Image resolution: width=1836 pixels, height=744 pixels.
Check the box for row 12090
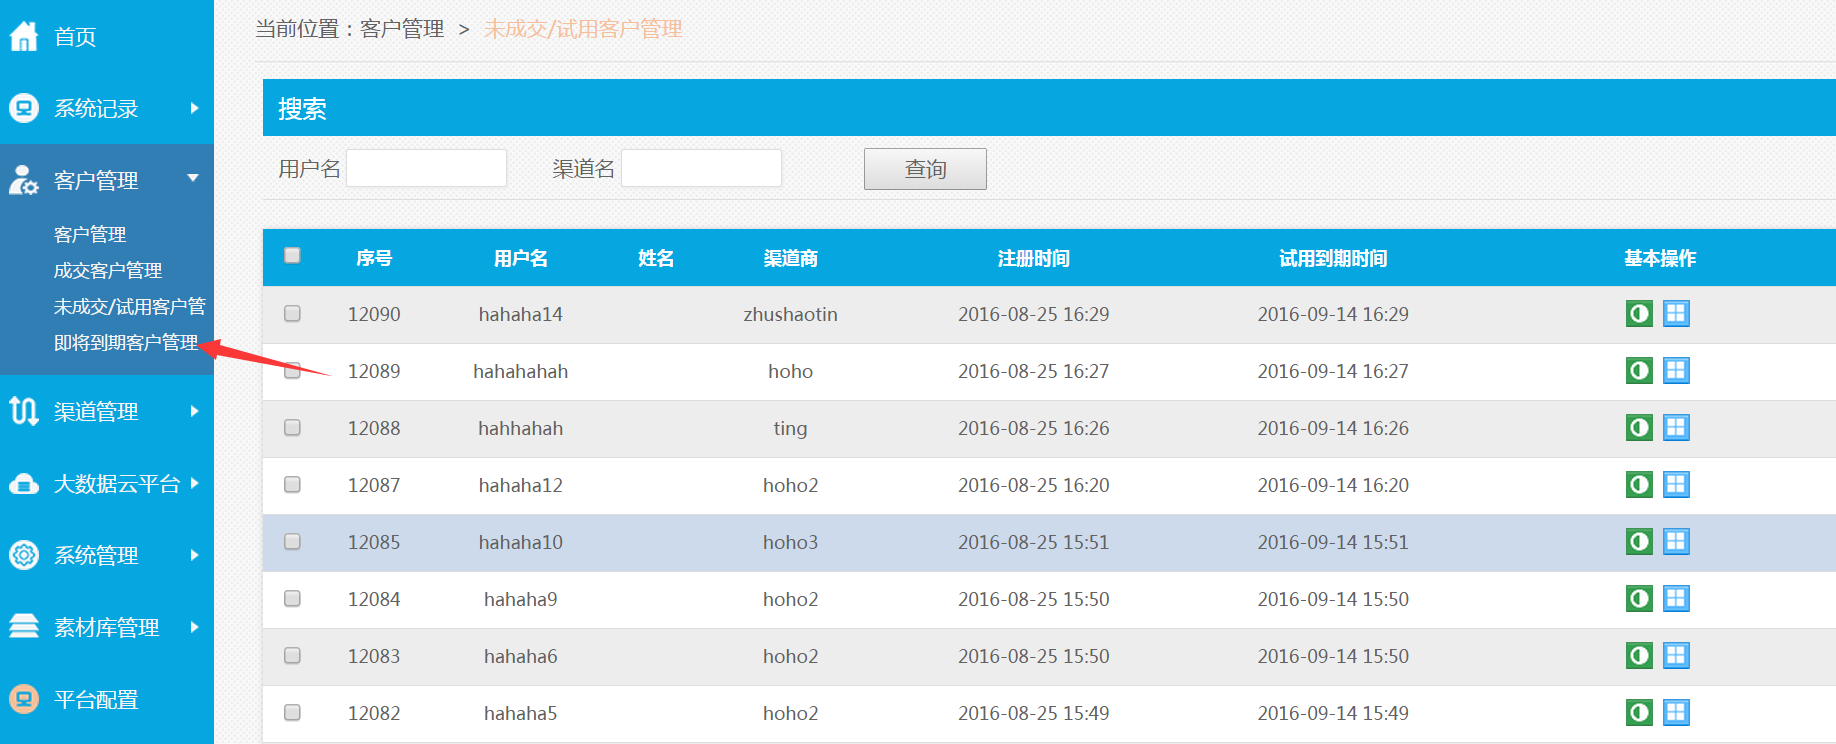(x=292, y=313)
